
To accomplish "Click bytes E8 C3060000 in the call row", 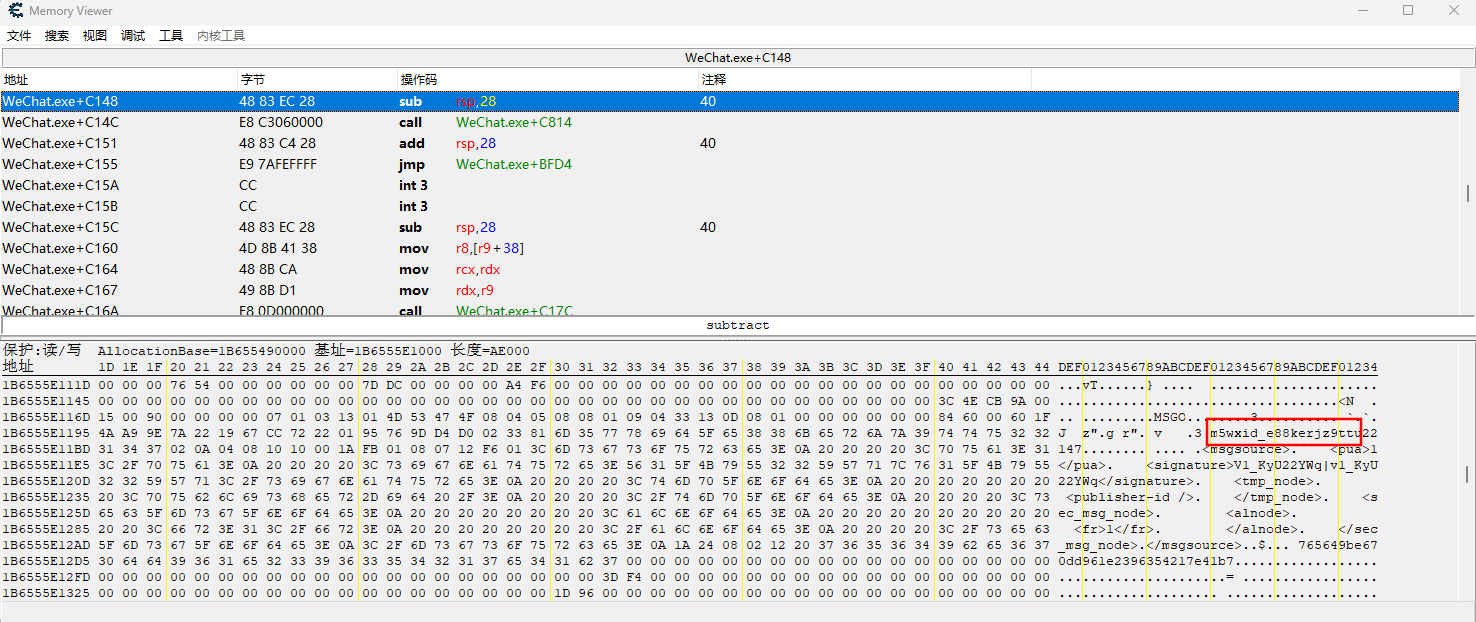I will pos(281,122).
